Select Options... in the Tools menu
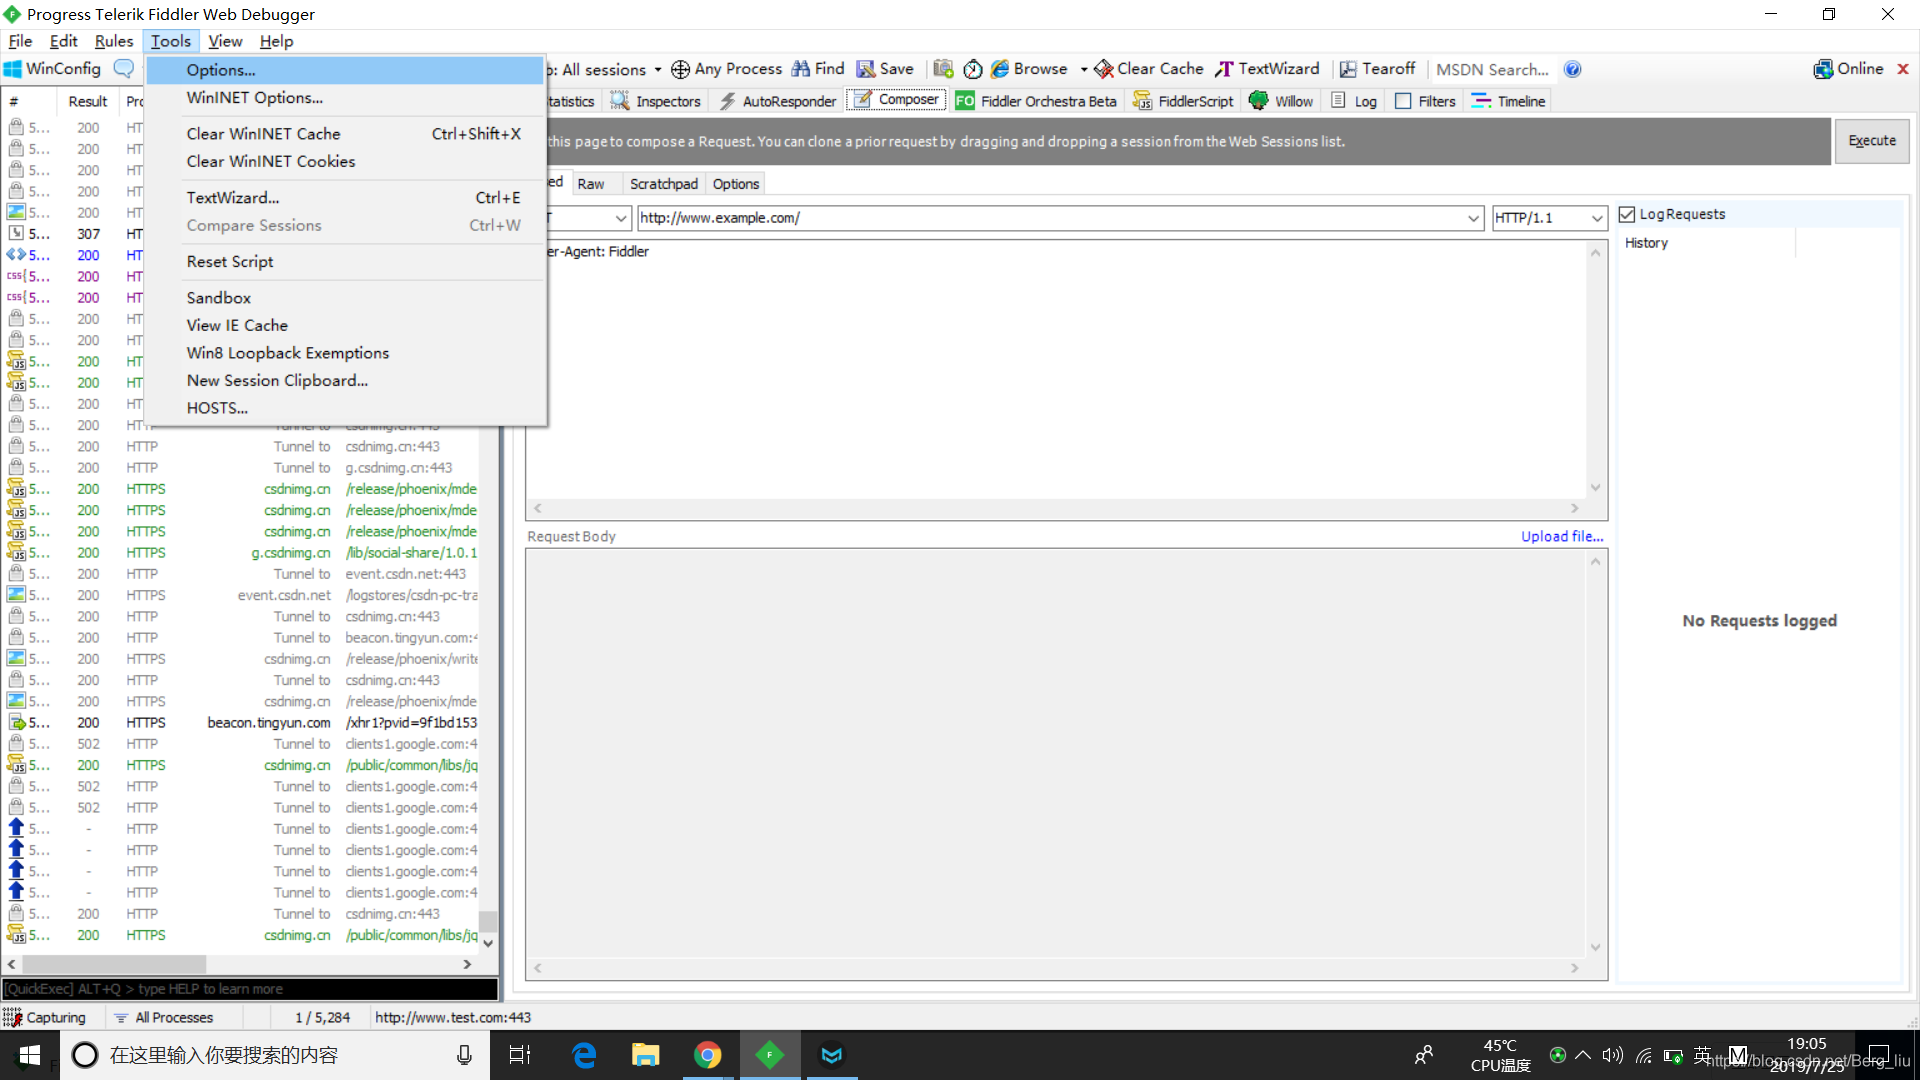Screen dimensions: 1920x1080 pyautogui.click(x=345, y=70)
